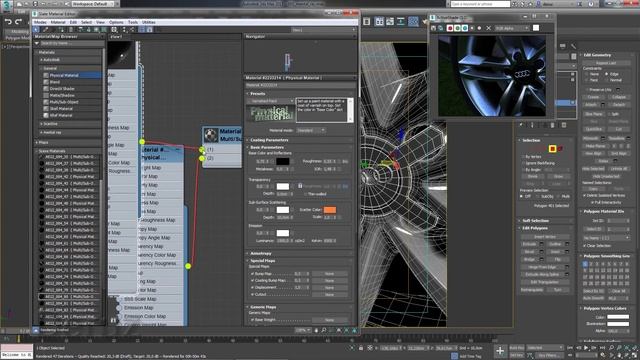
Task: Click the Repeat Last button
Action: coord(606,63)
